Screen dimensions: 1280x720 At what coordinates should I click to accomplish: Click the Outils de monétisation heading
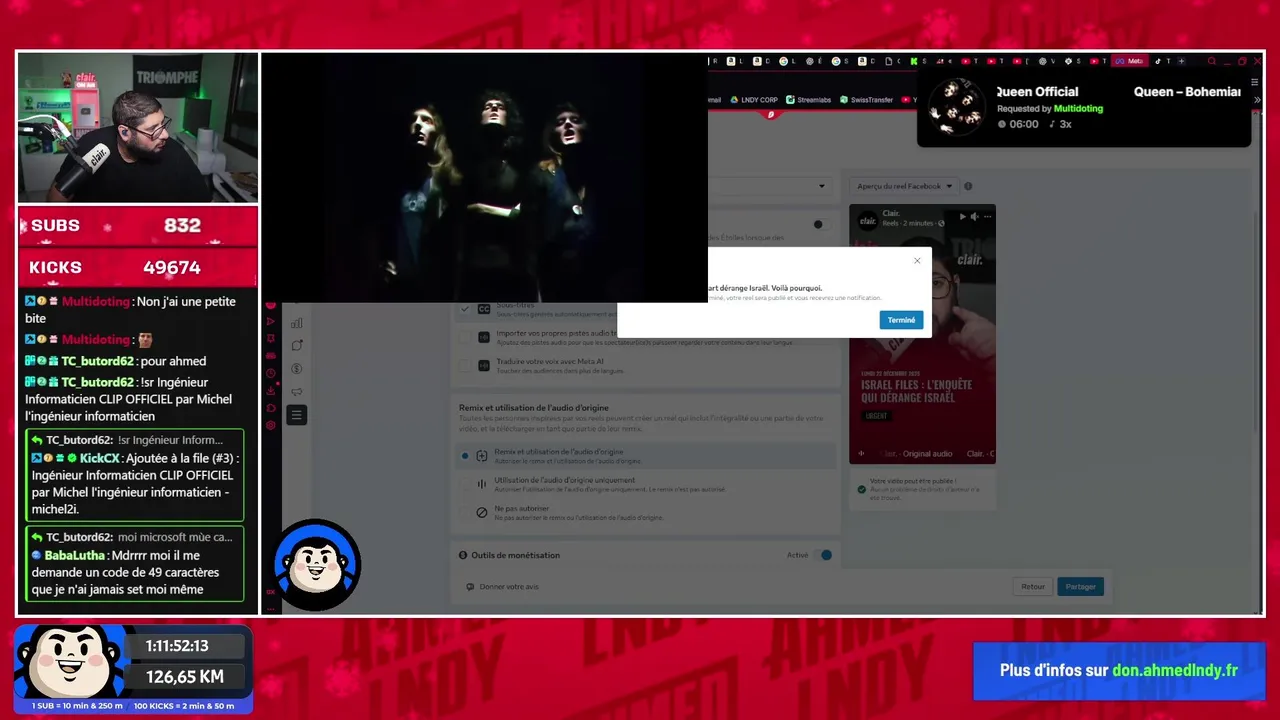(x=515, y=555)
